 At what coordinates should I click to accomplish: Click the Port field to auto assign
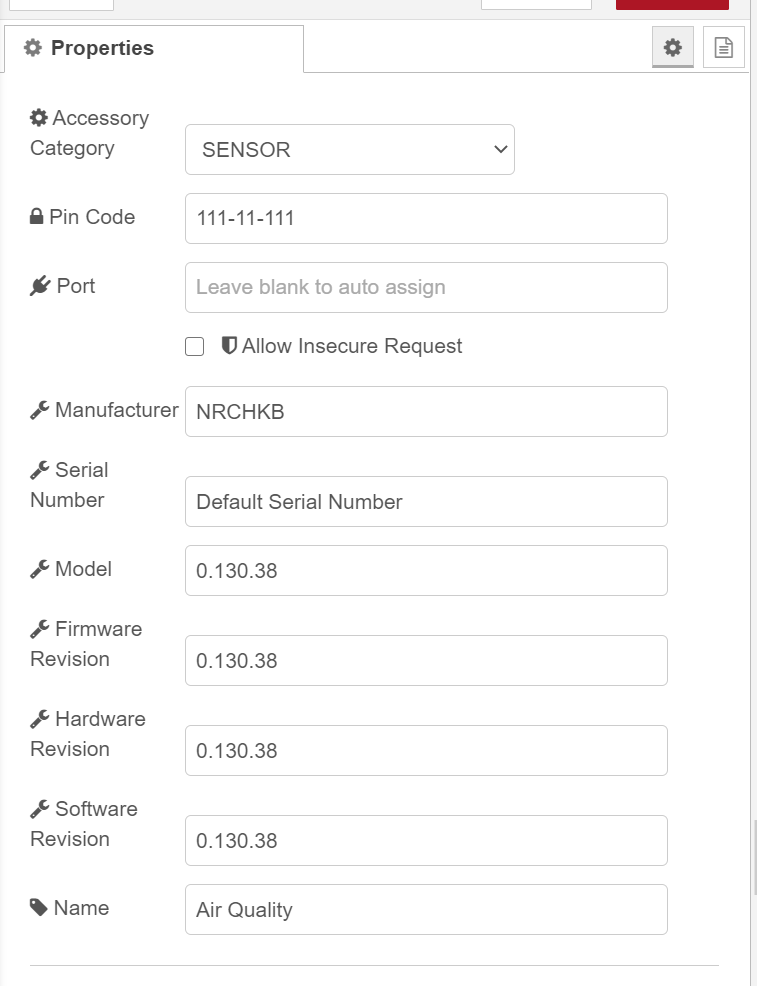pos(426,287)
